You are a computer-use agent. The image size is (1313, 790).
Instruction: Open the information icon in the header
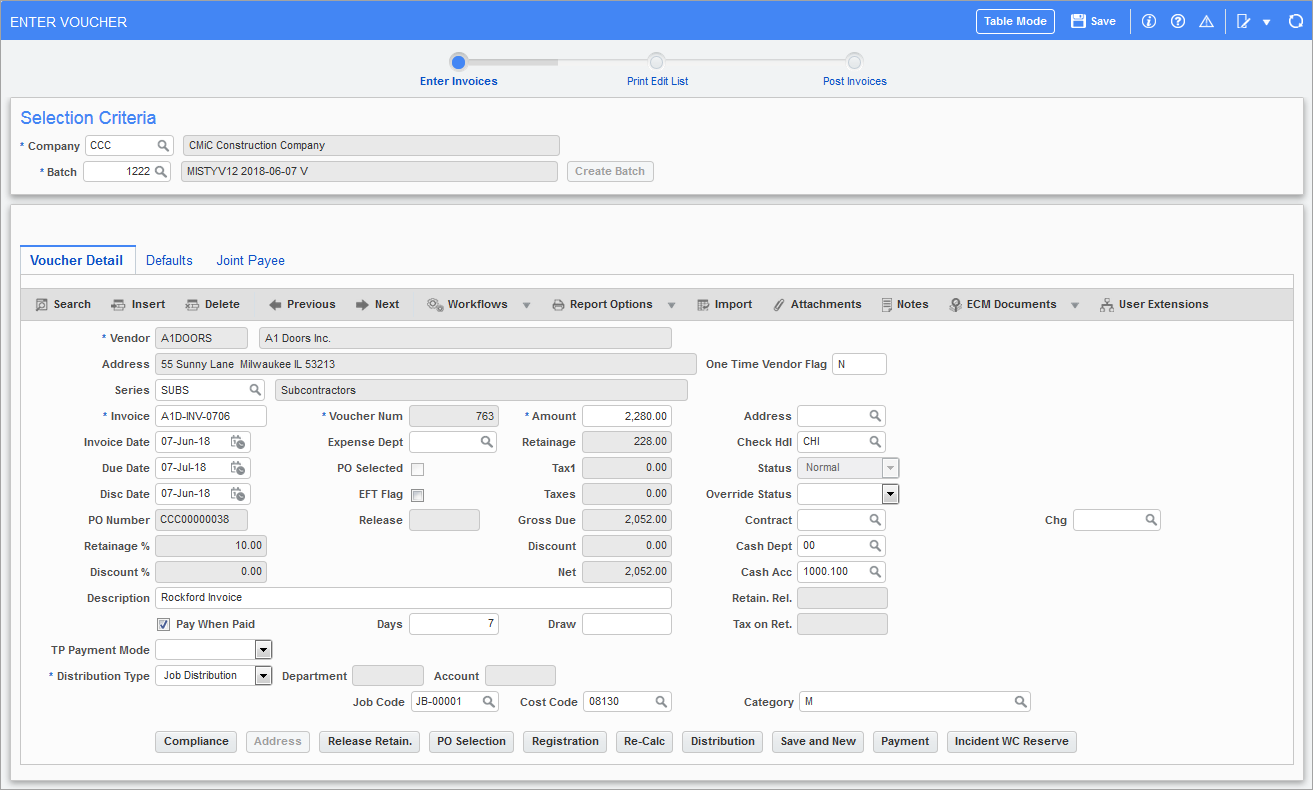tap(1148, 21)
